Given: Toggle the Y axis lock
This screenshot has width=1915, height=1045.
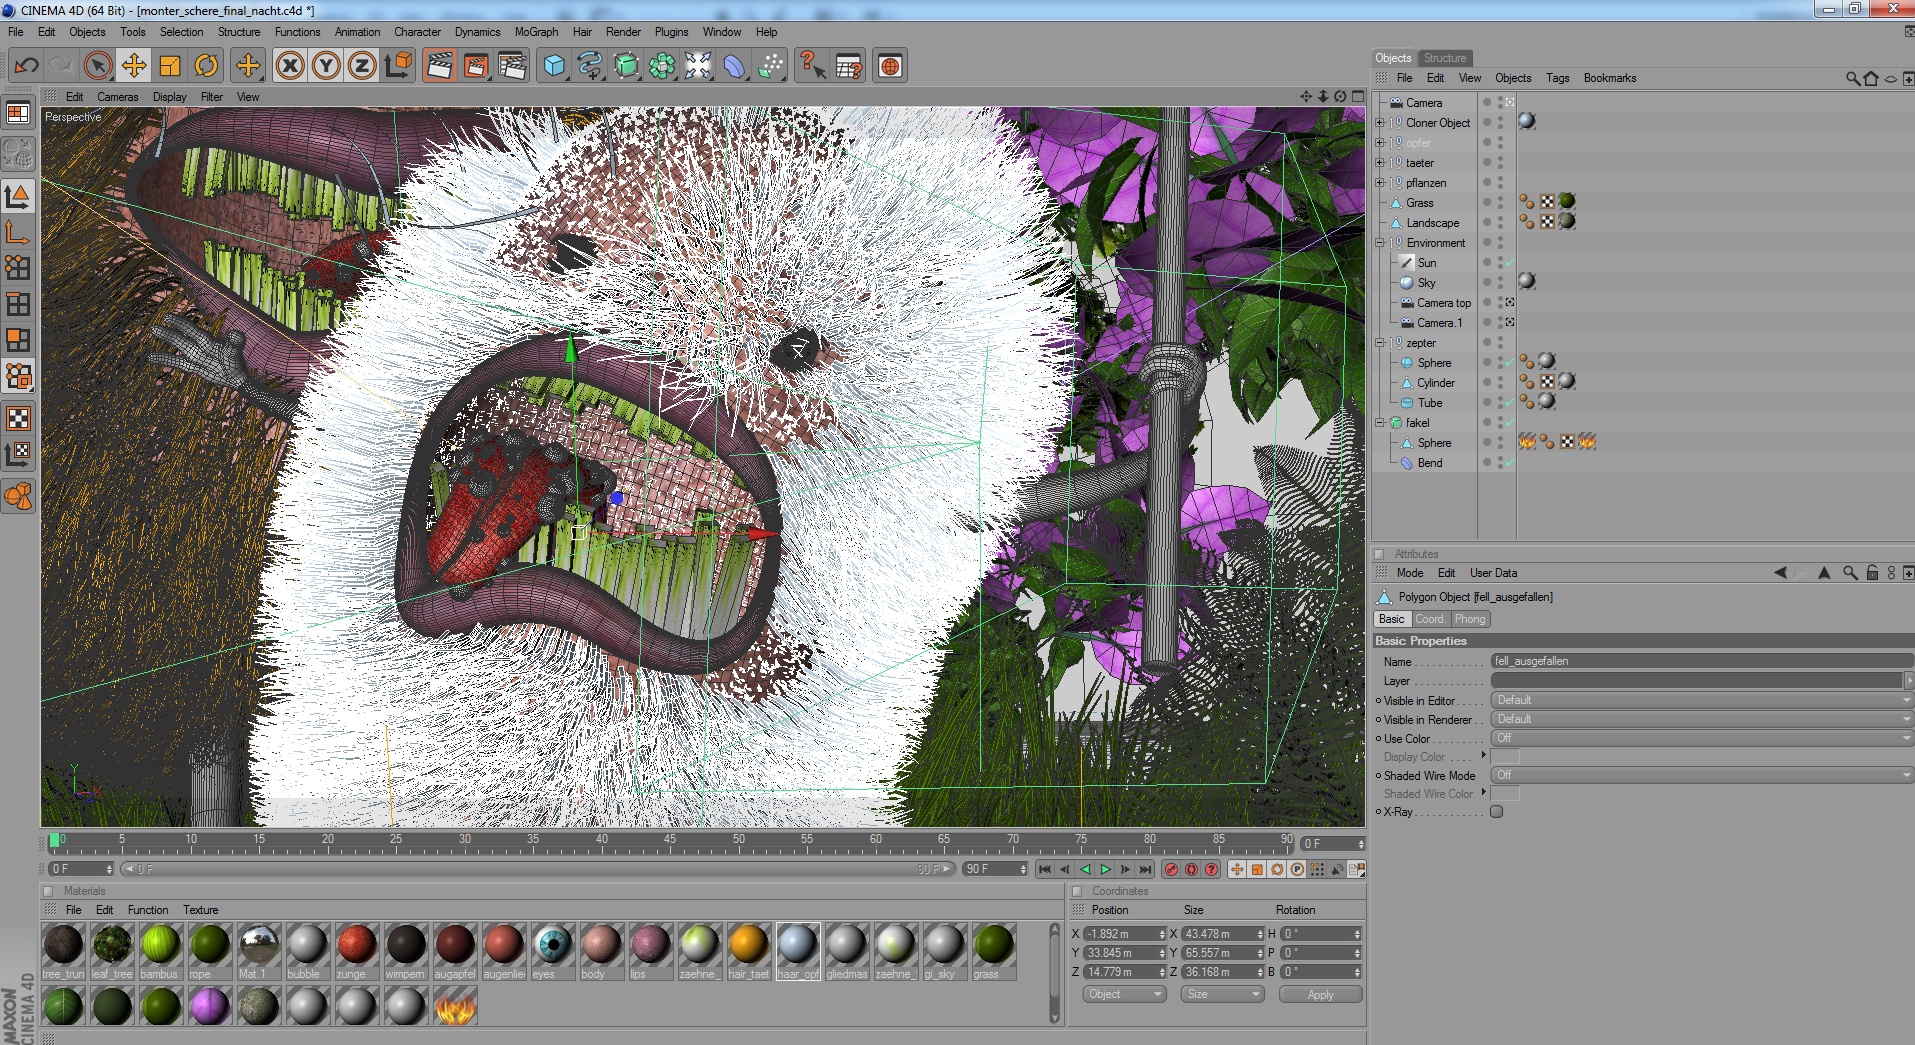Looking at the screenshot, I should (x=326, y=66).
